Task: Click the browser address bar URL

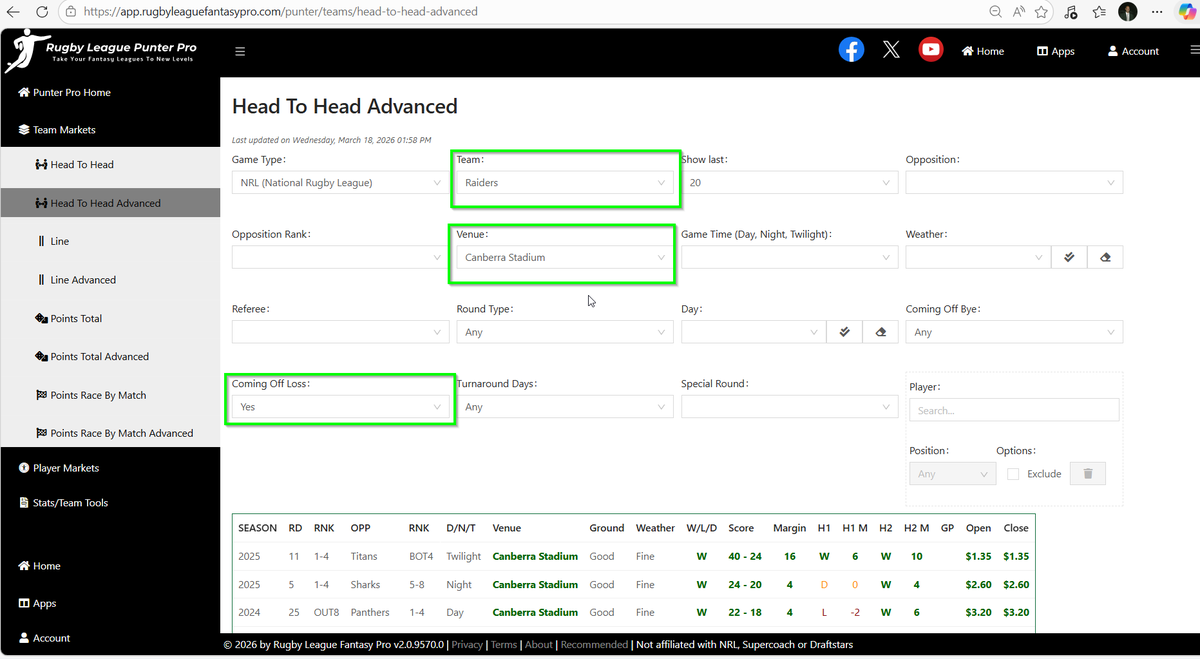Action: pos(281,12)
